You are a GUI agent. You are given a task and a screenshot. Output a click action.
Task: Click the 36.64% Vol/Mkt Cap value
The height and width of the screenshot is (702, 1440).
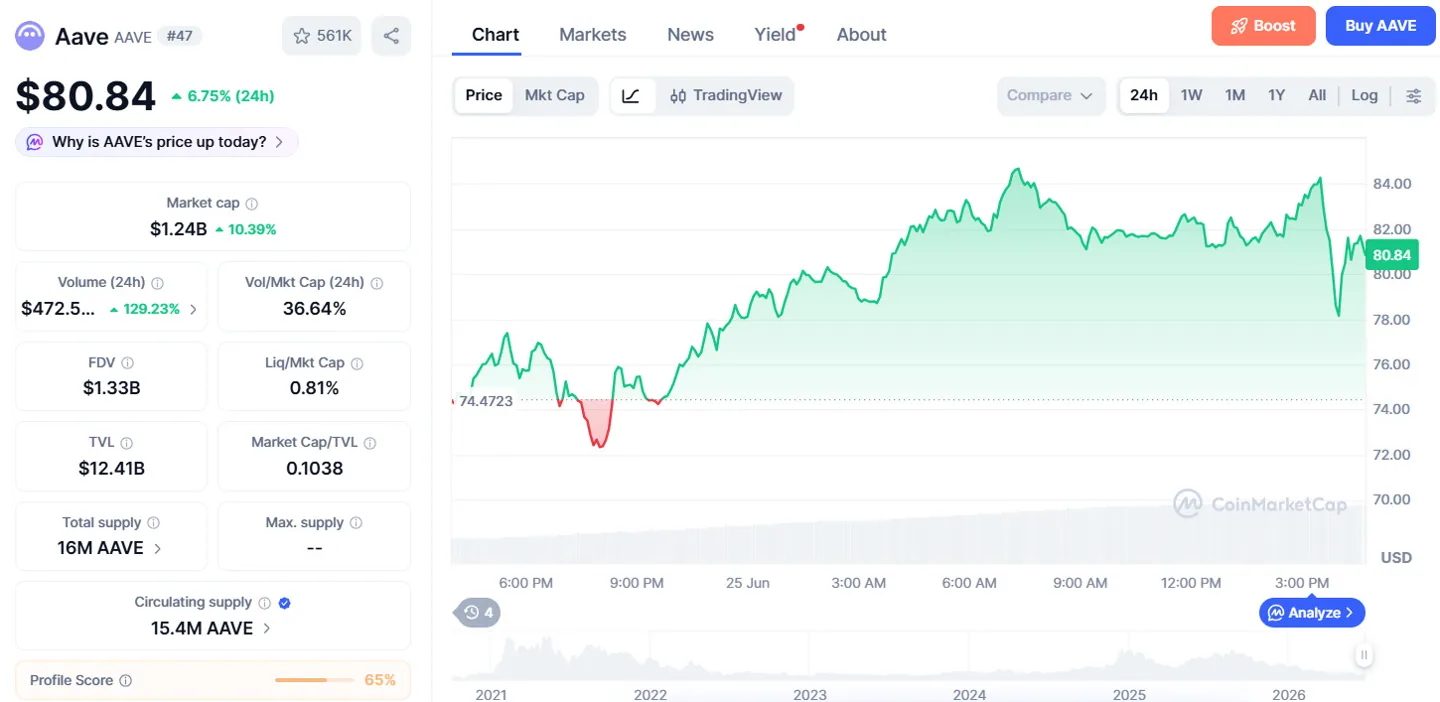tap(314, 308)
